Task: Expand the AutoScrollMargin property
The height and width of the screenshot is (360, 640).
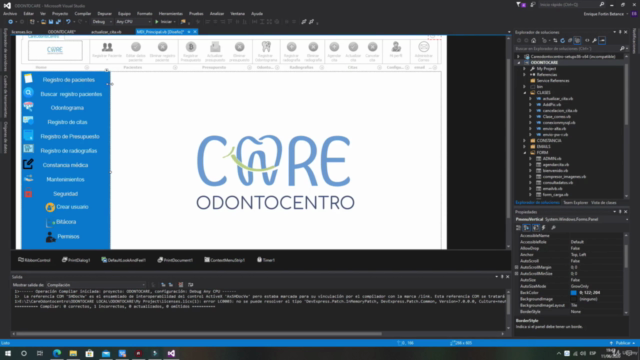Action: pyautogui.click(x=517, y=267)
